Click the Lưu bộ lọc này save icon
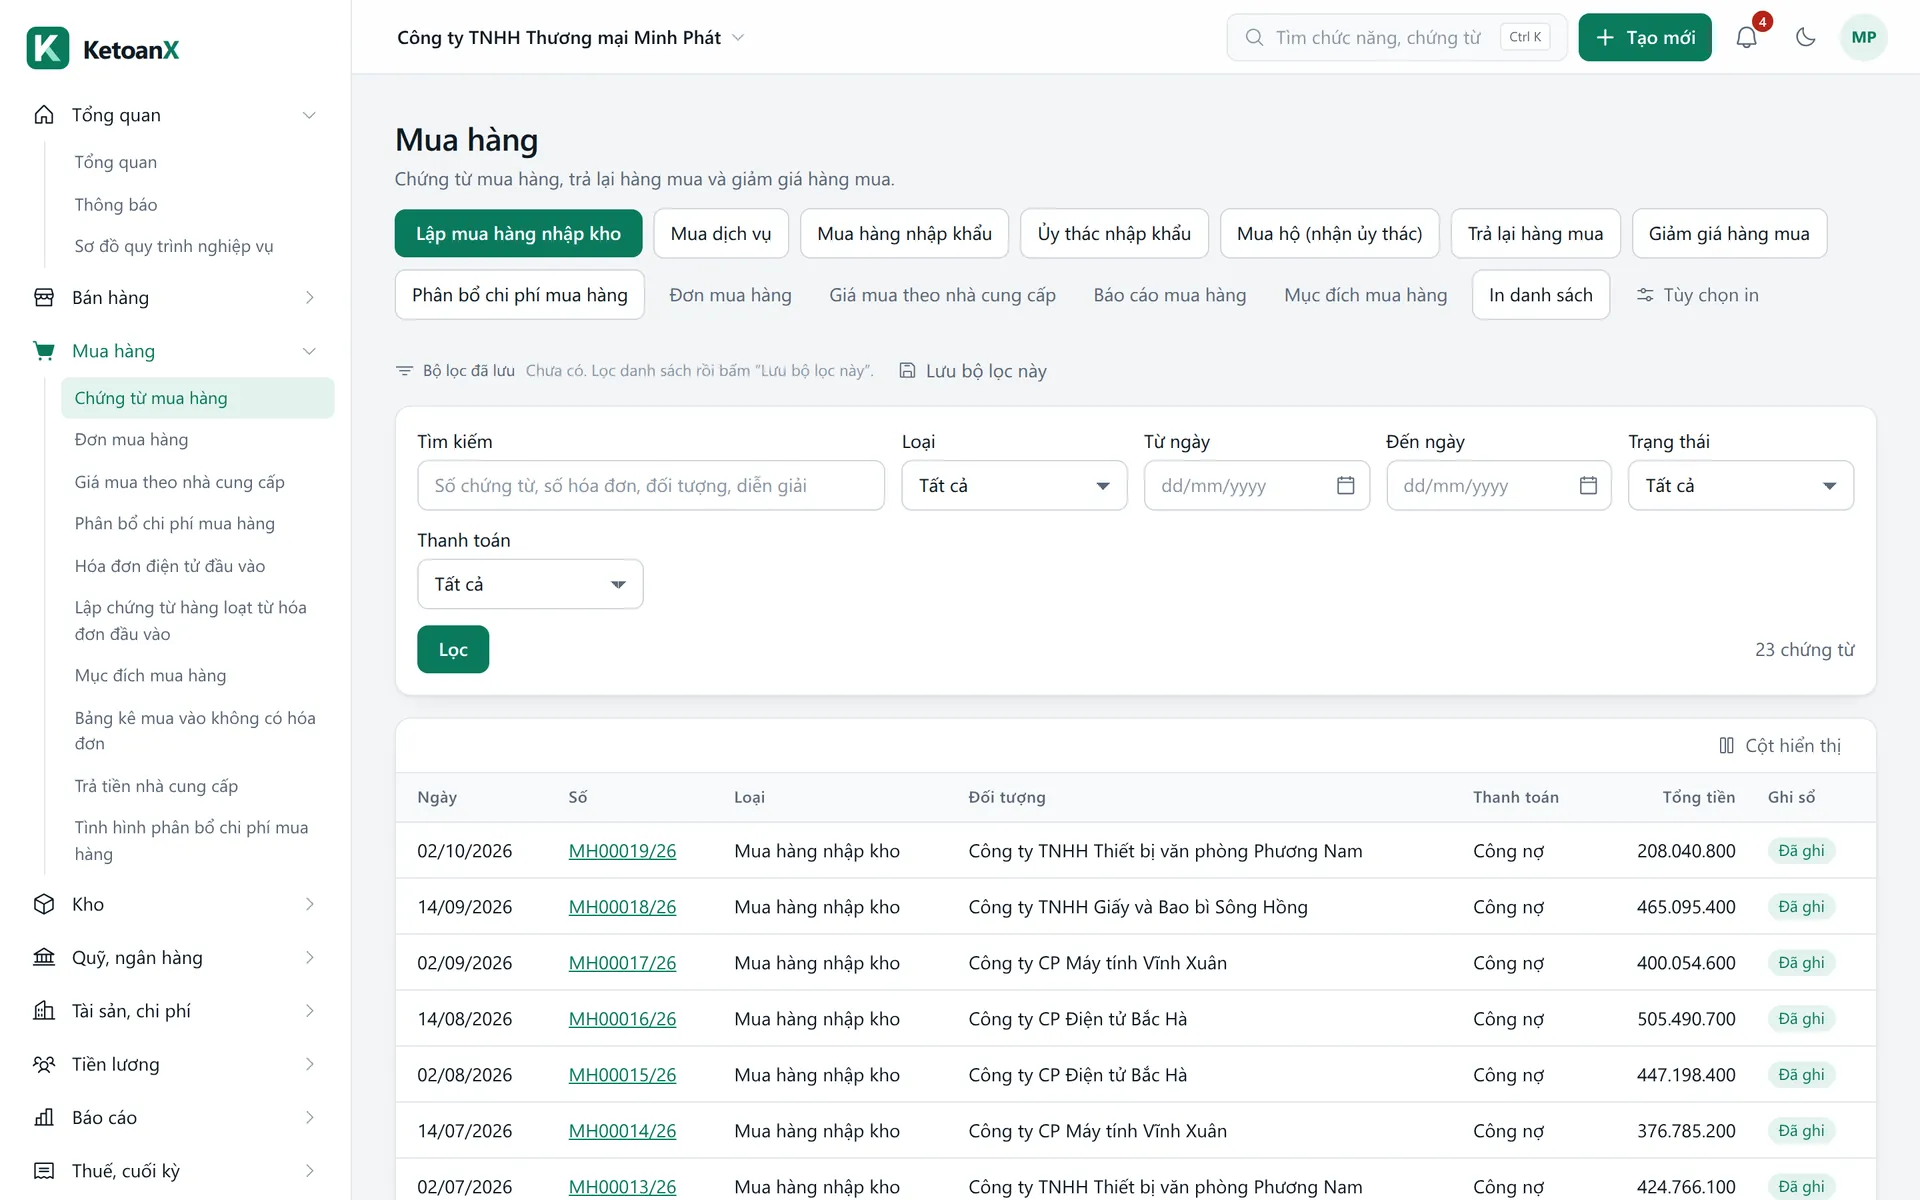 (x=907, y=371)
